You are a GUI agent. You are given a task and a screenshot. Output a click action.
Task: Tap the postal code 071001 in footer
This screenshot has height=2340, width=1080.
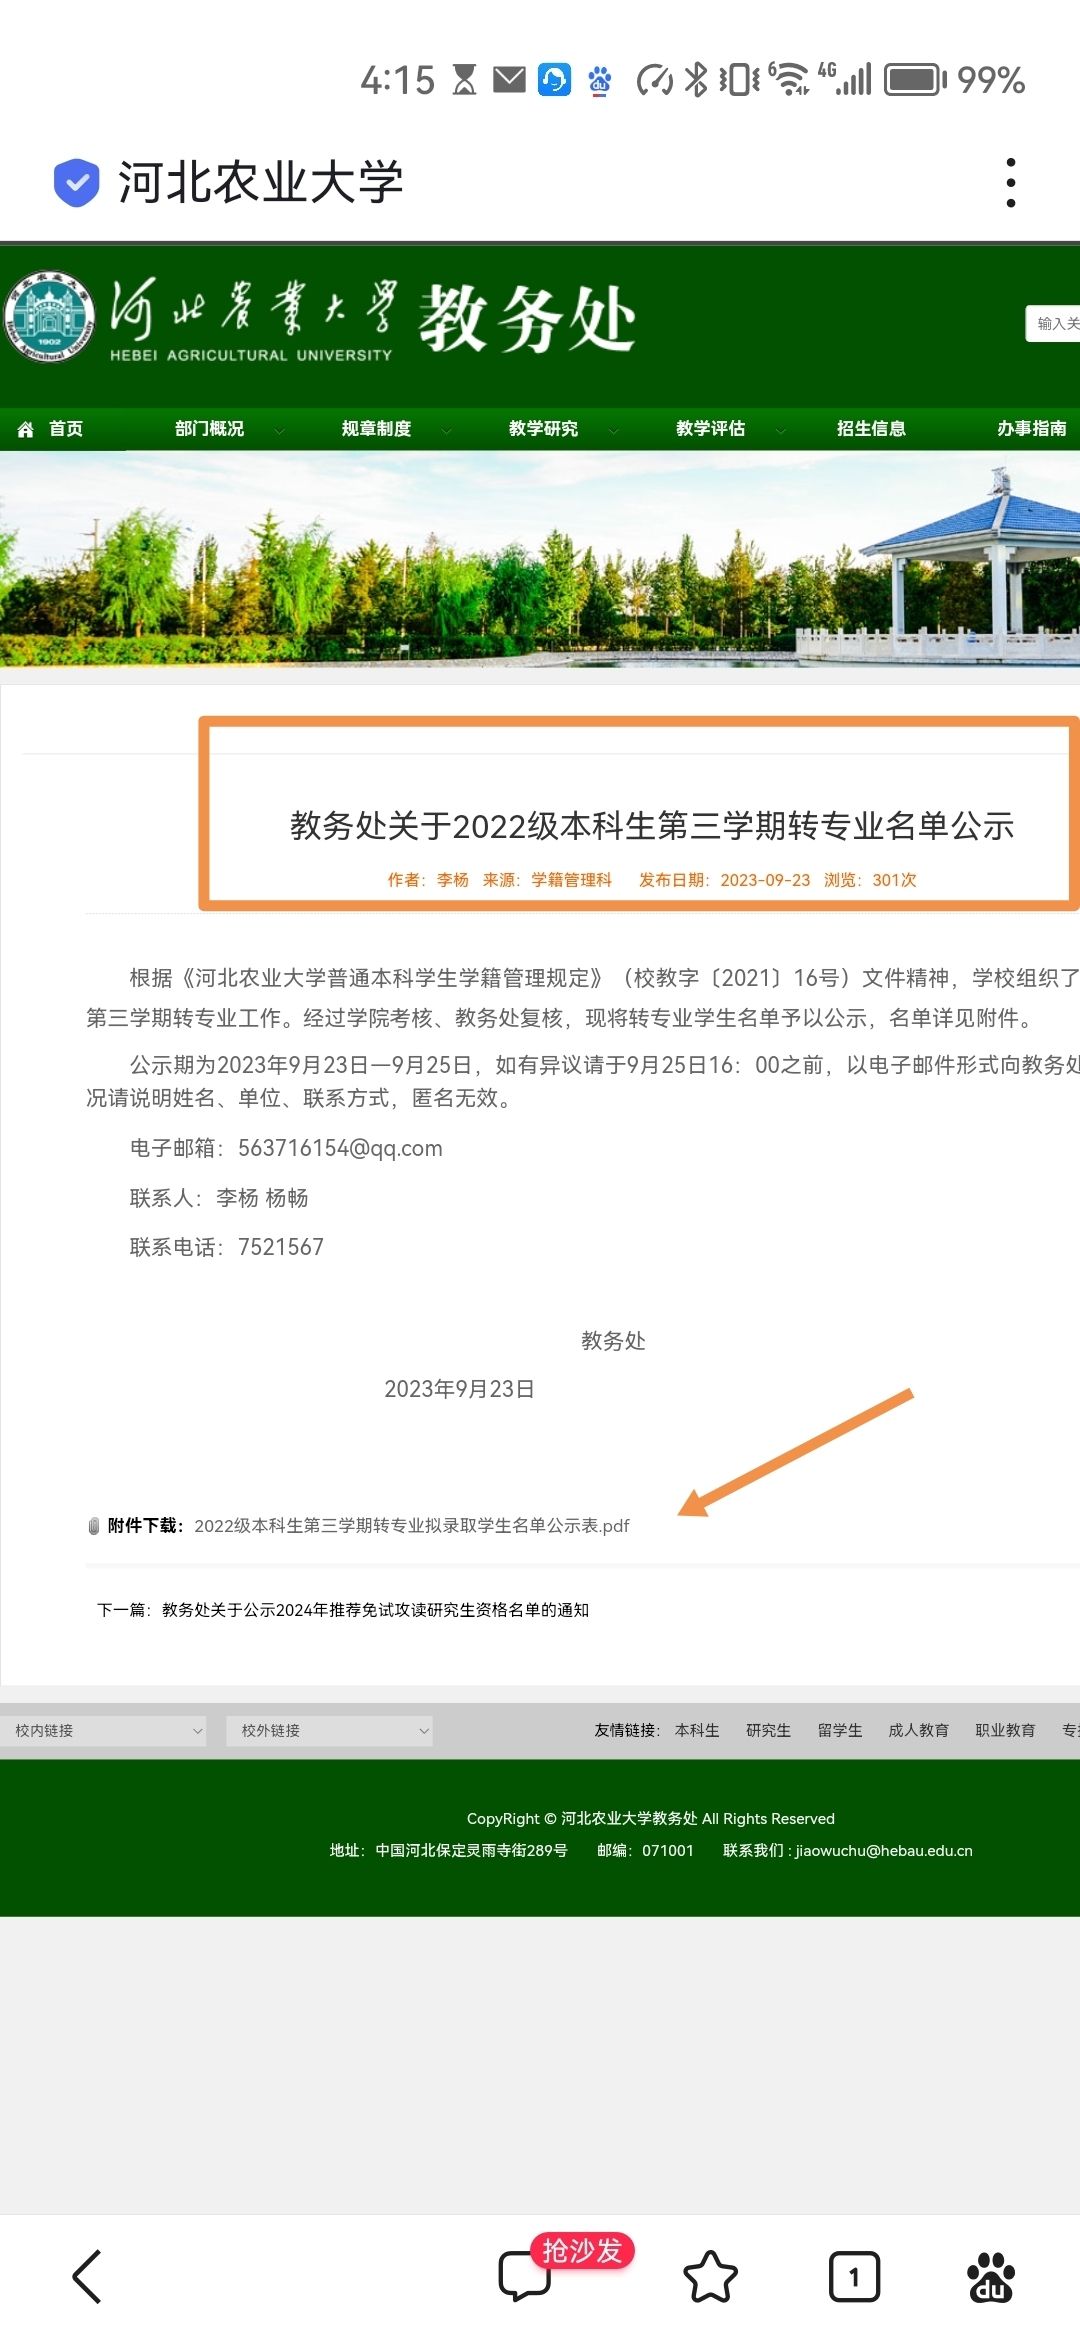pos(668,1850)
